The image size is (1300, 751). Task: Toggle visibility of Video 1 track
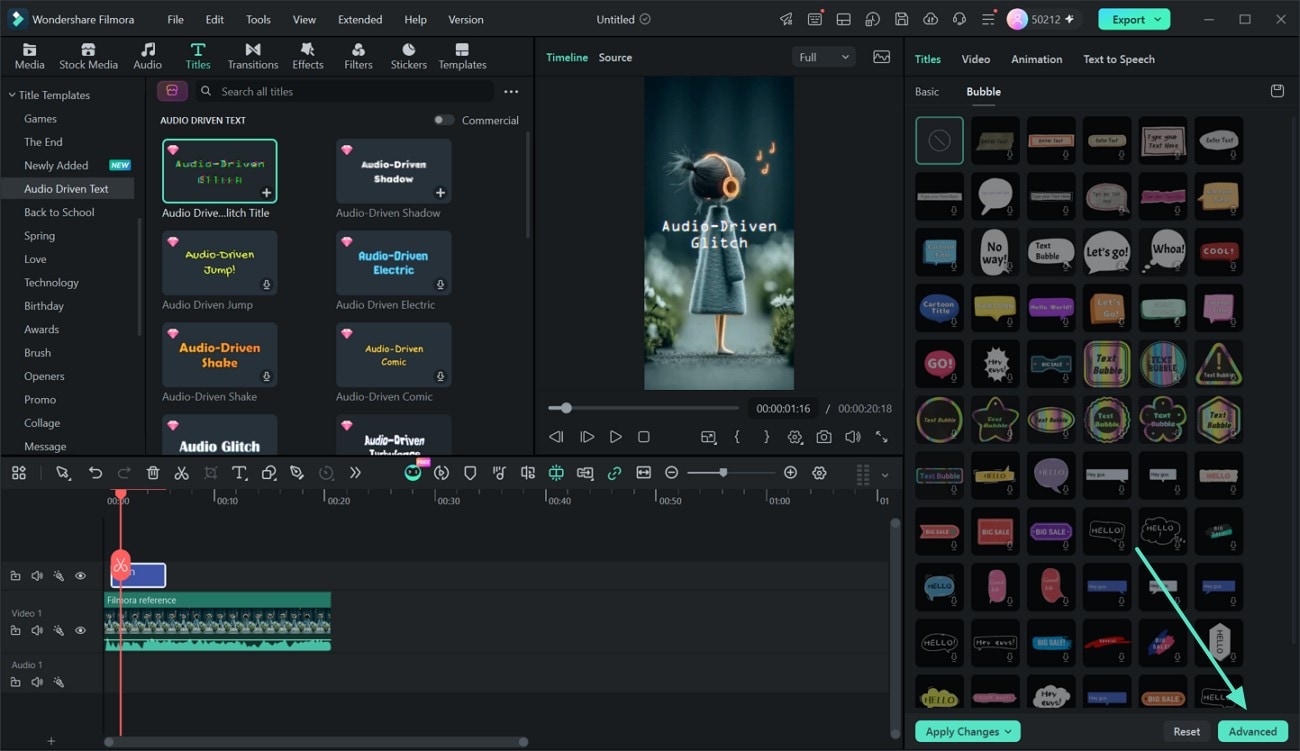(x=80, y=631)
